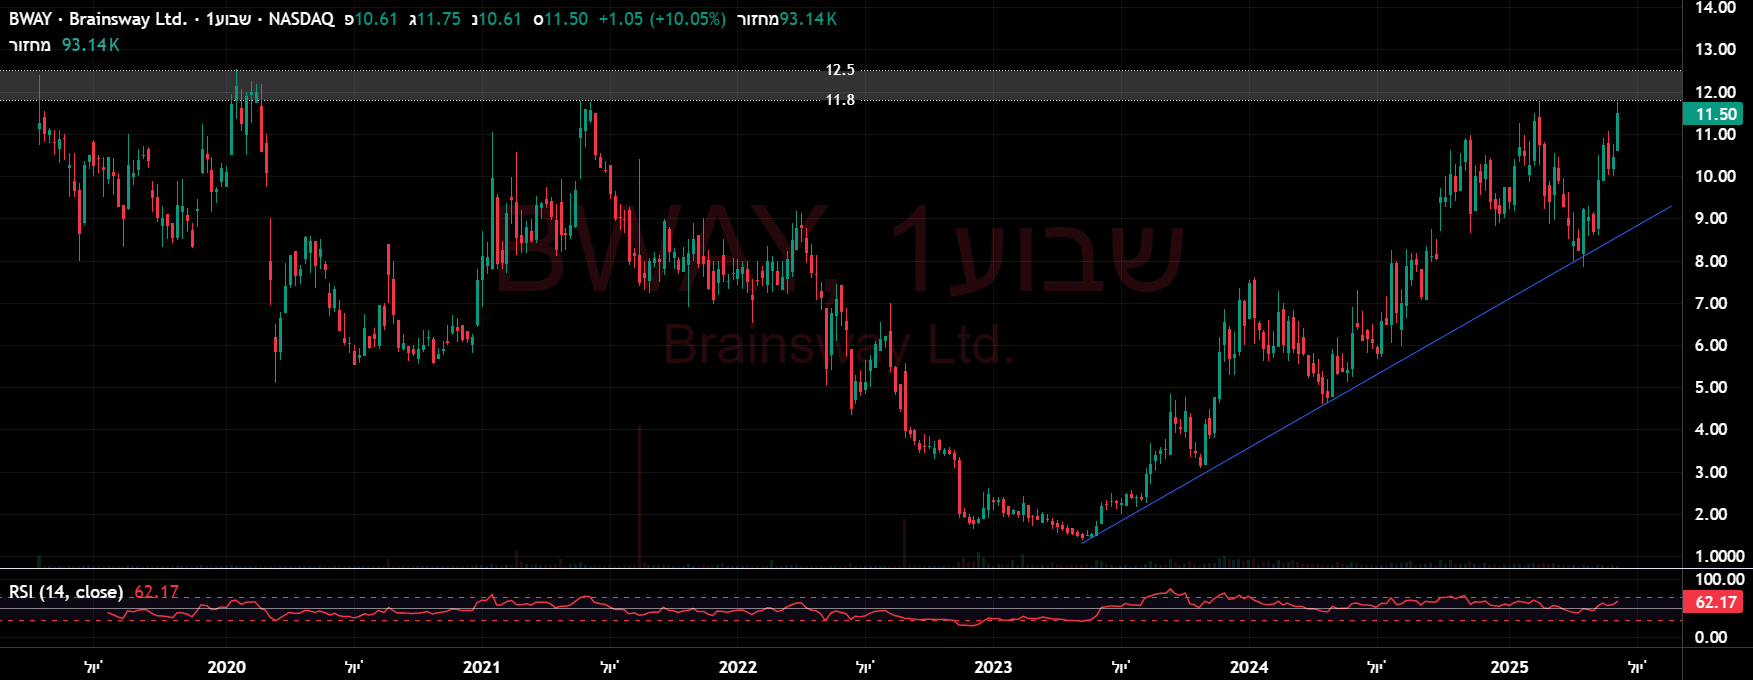Click 9.00 on the price axis

pyautogui.click(x=1711, y=218)
